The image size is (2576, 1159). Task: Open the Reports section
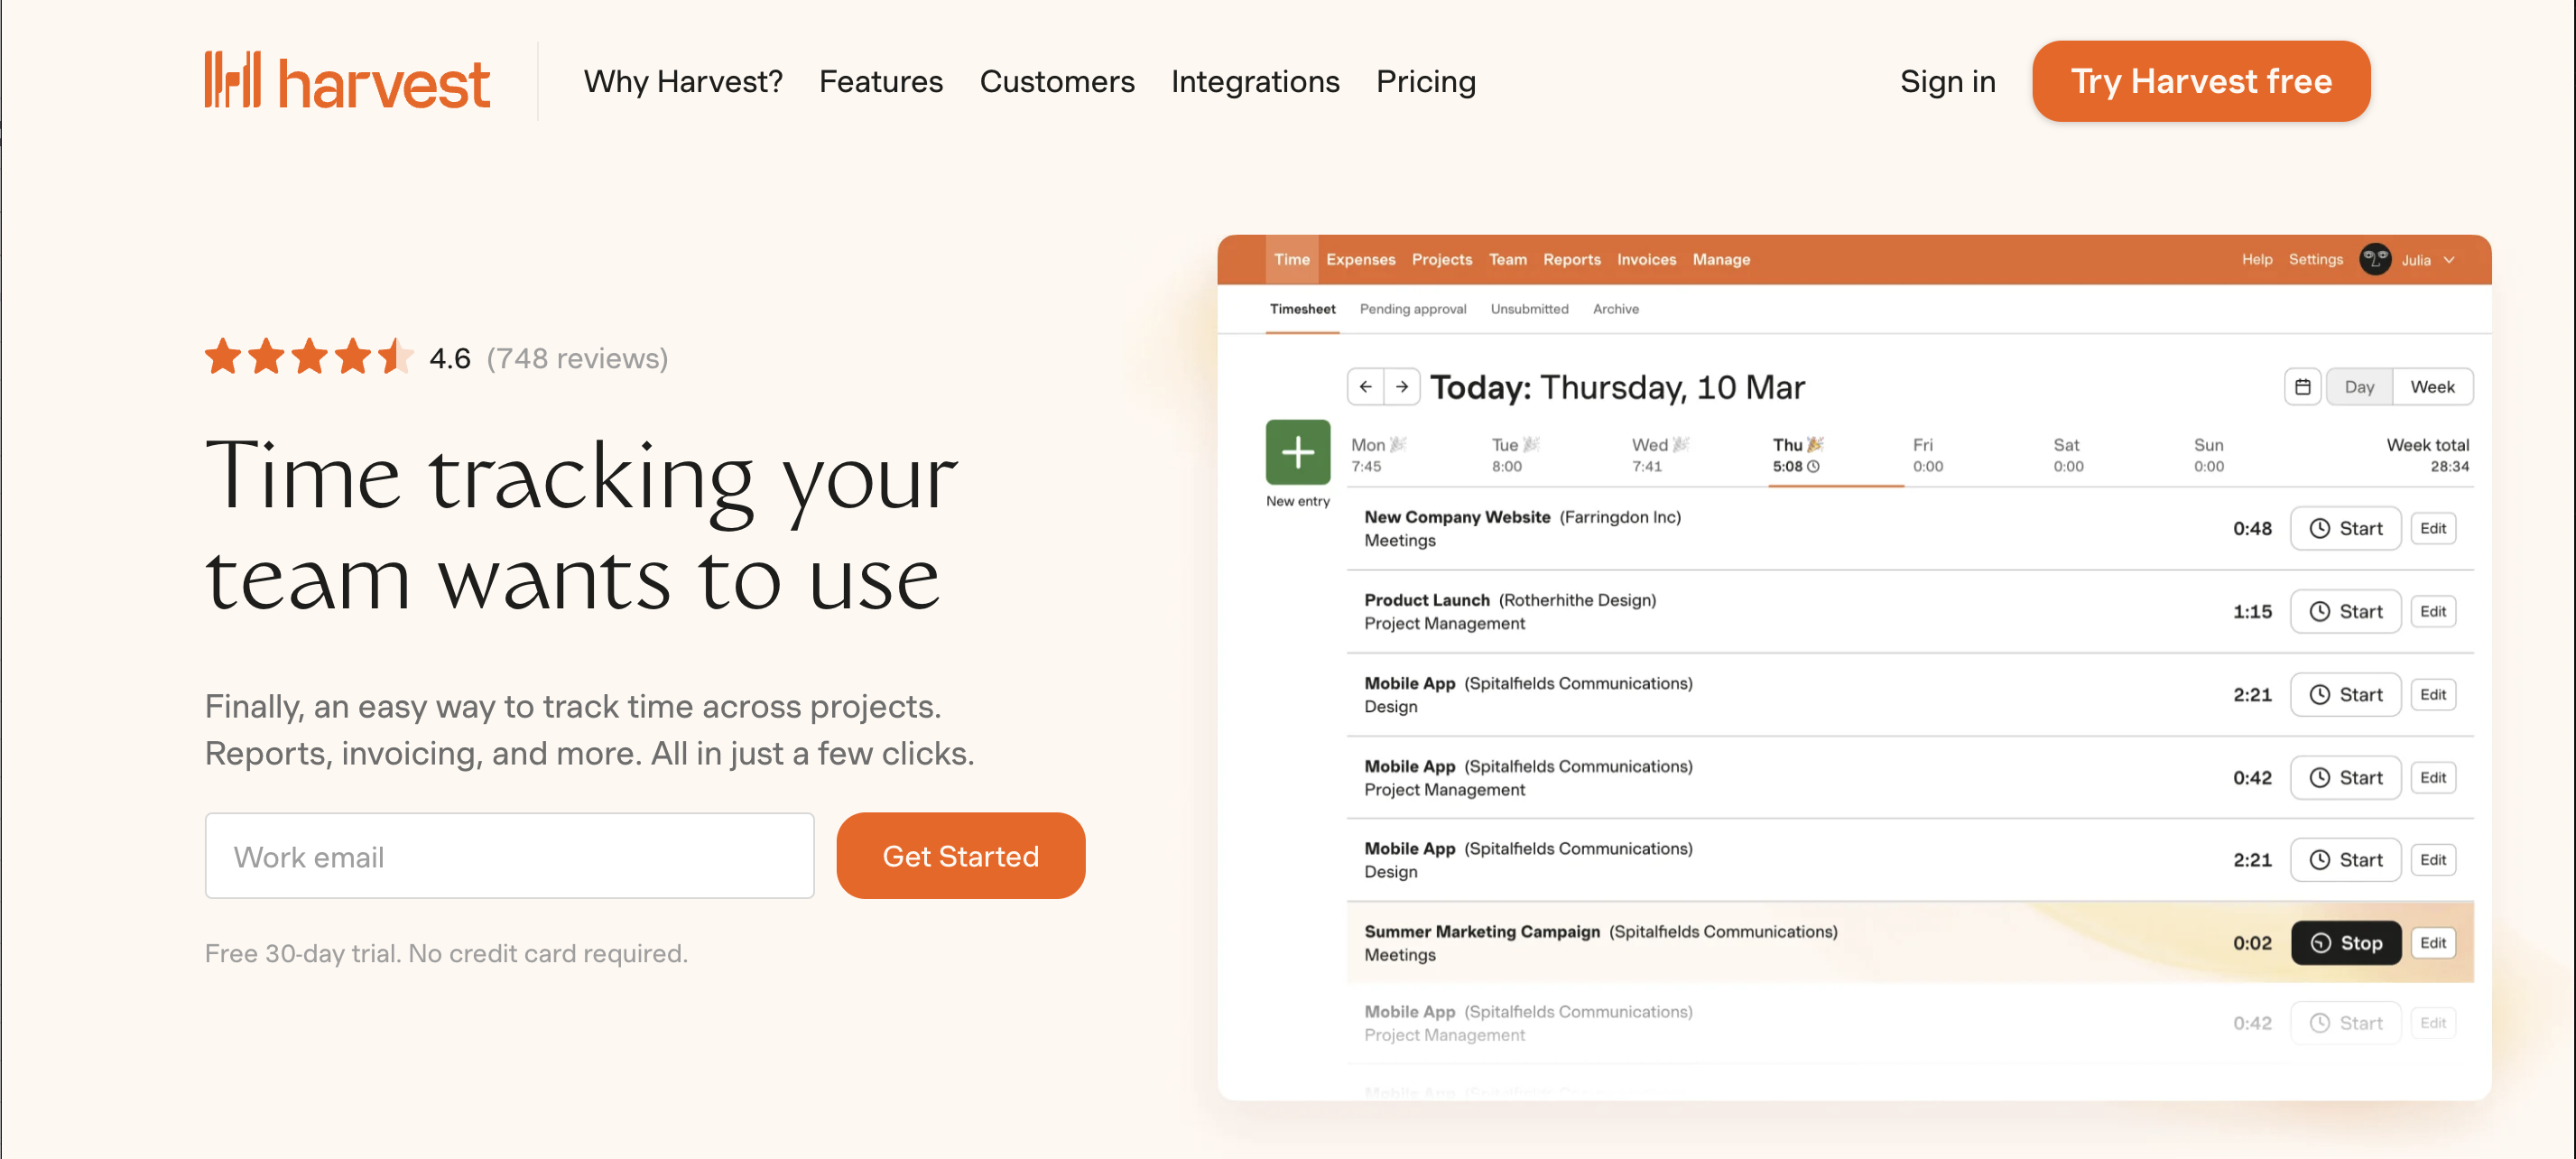(x=1571, y=260)
